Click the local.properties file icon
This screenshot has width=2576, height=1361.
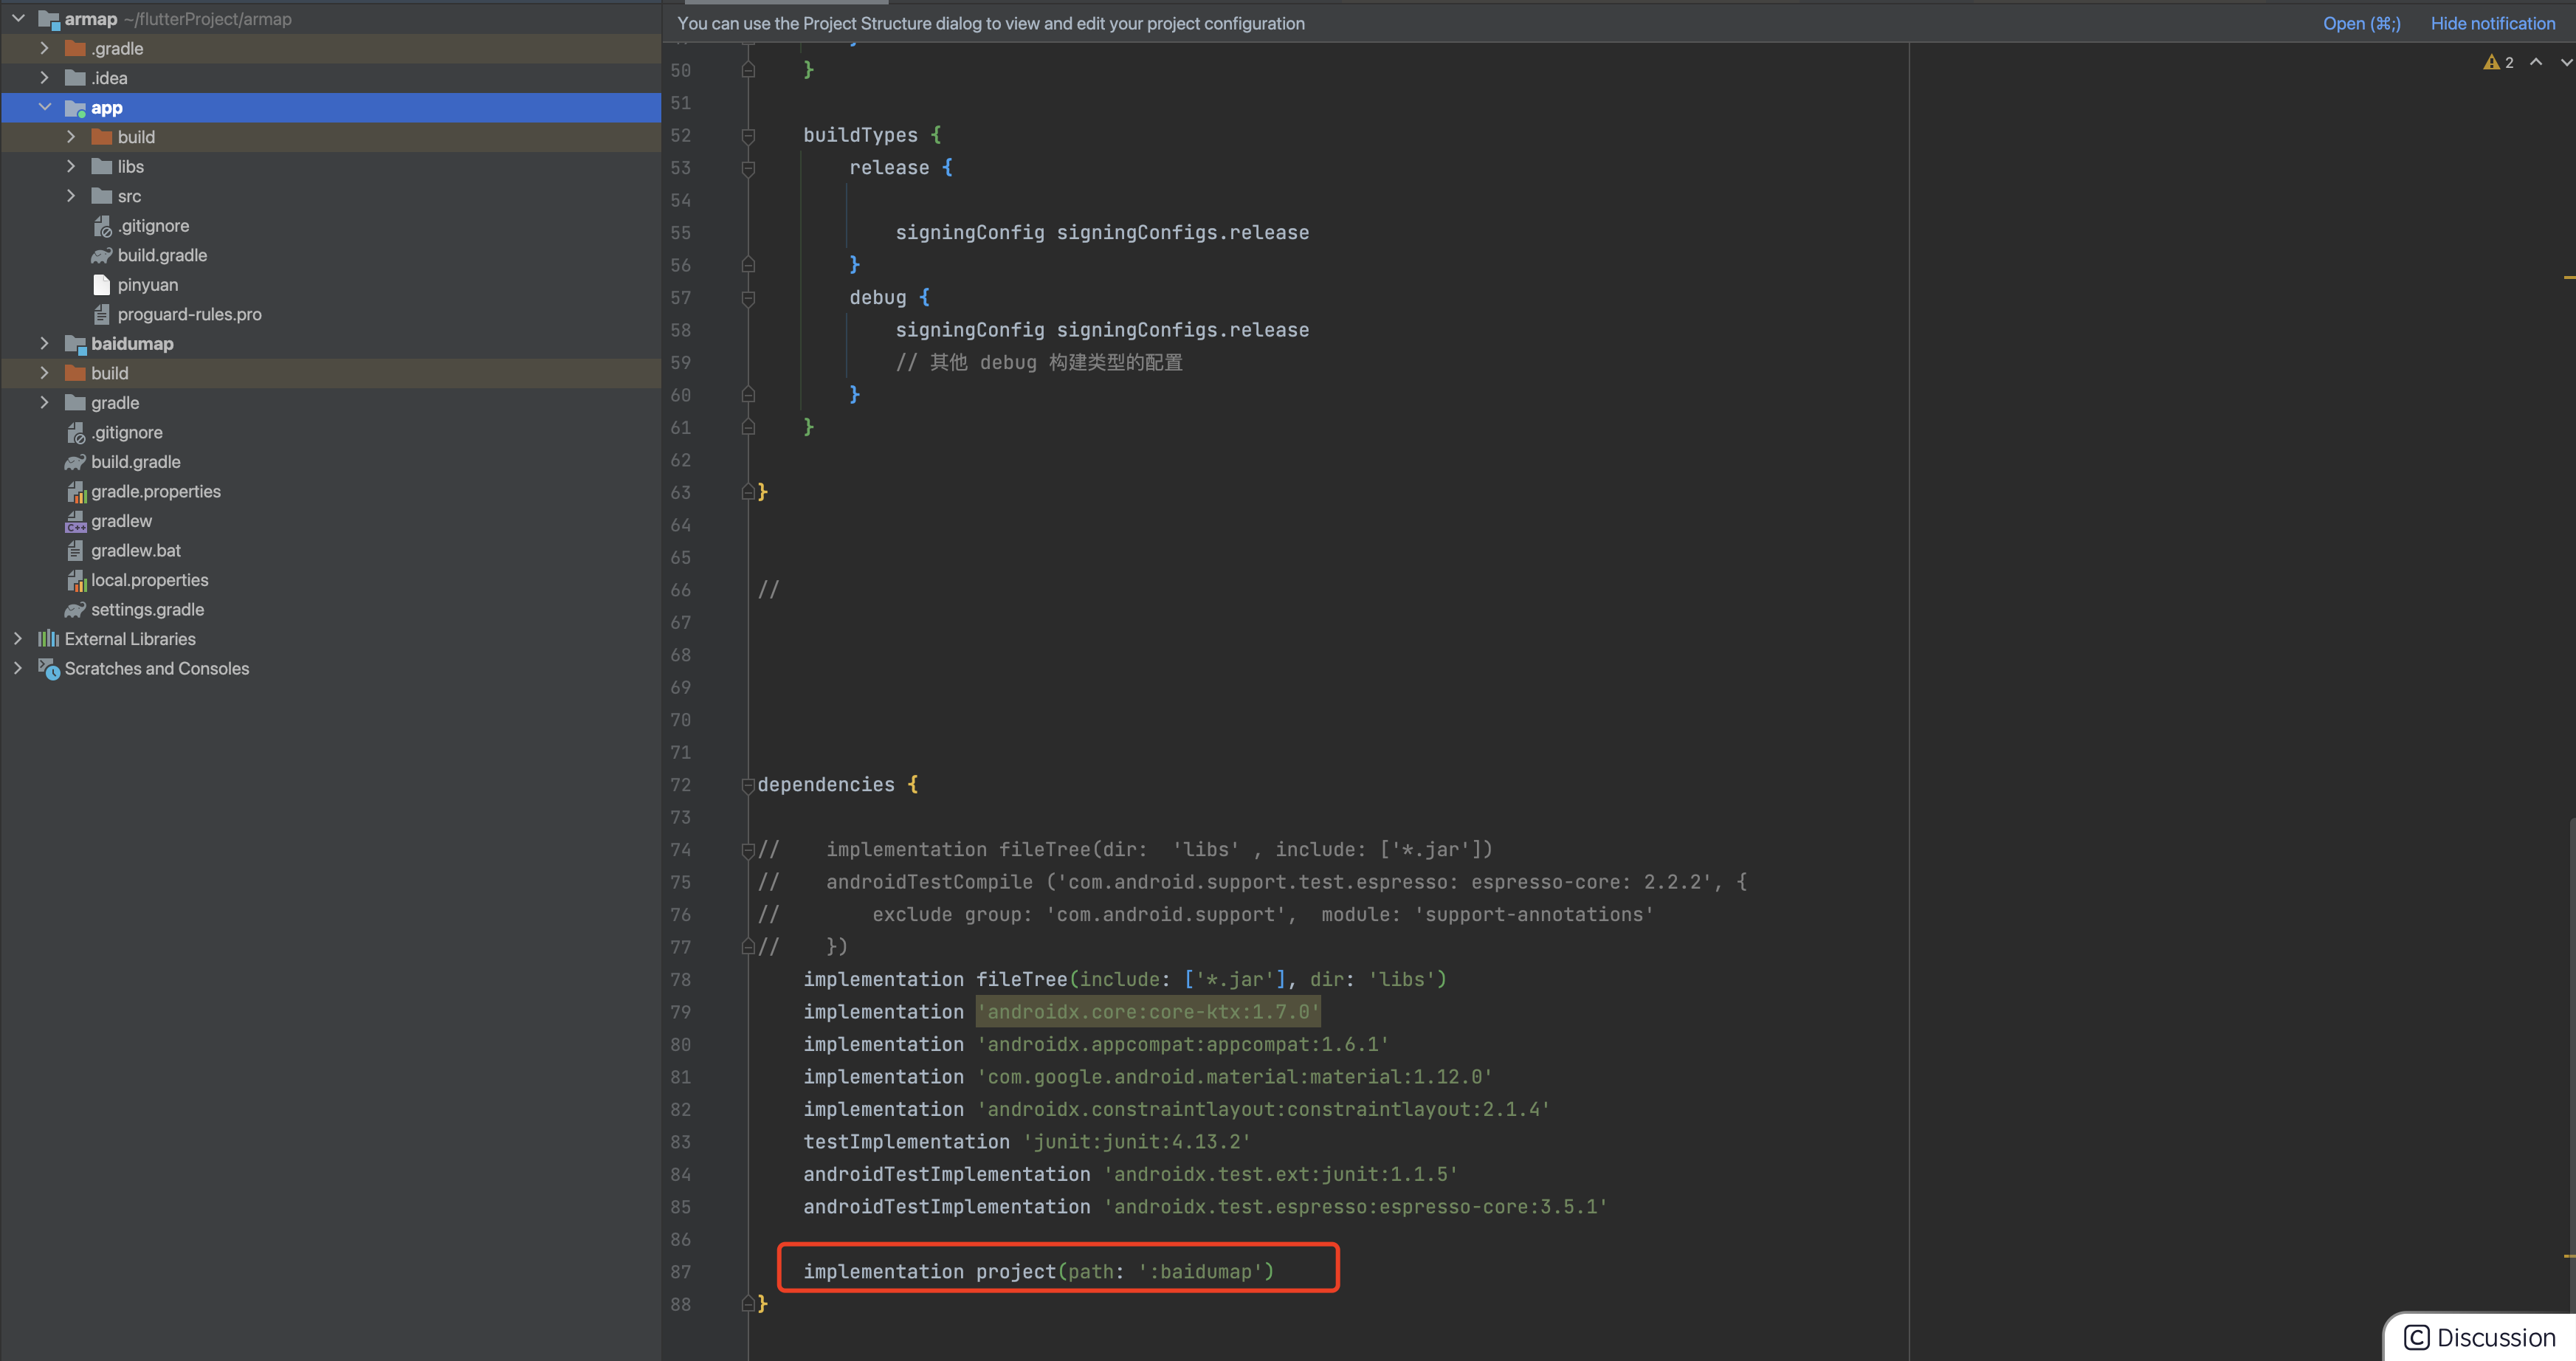coord(76,580)
